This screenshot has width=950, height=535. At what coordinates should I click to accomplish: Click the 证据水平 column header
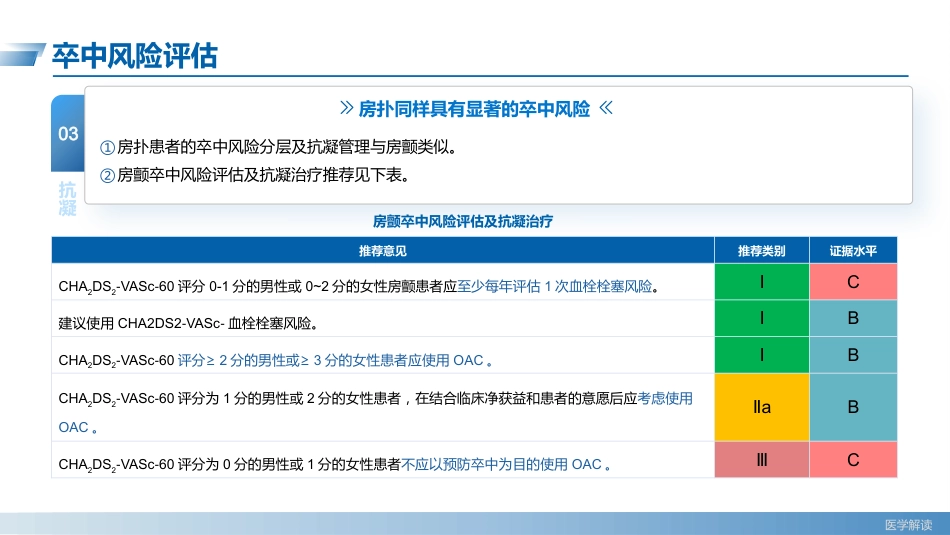(x=853, y=251)
